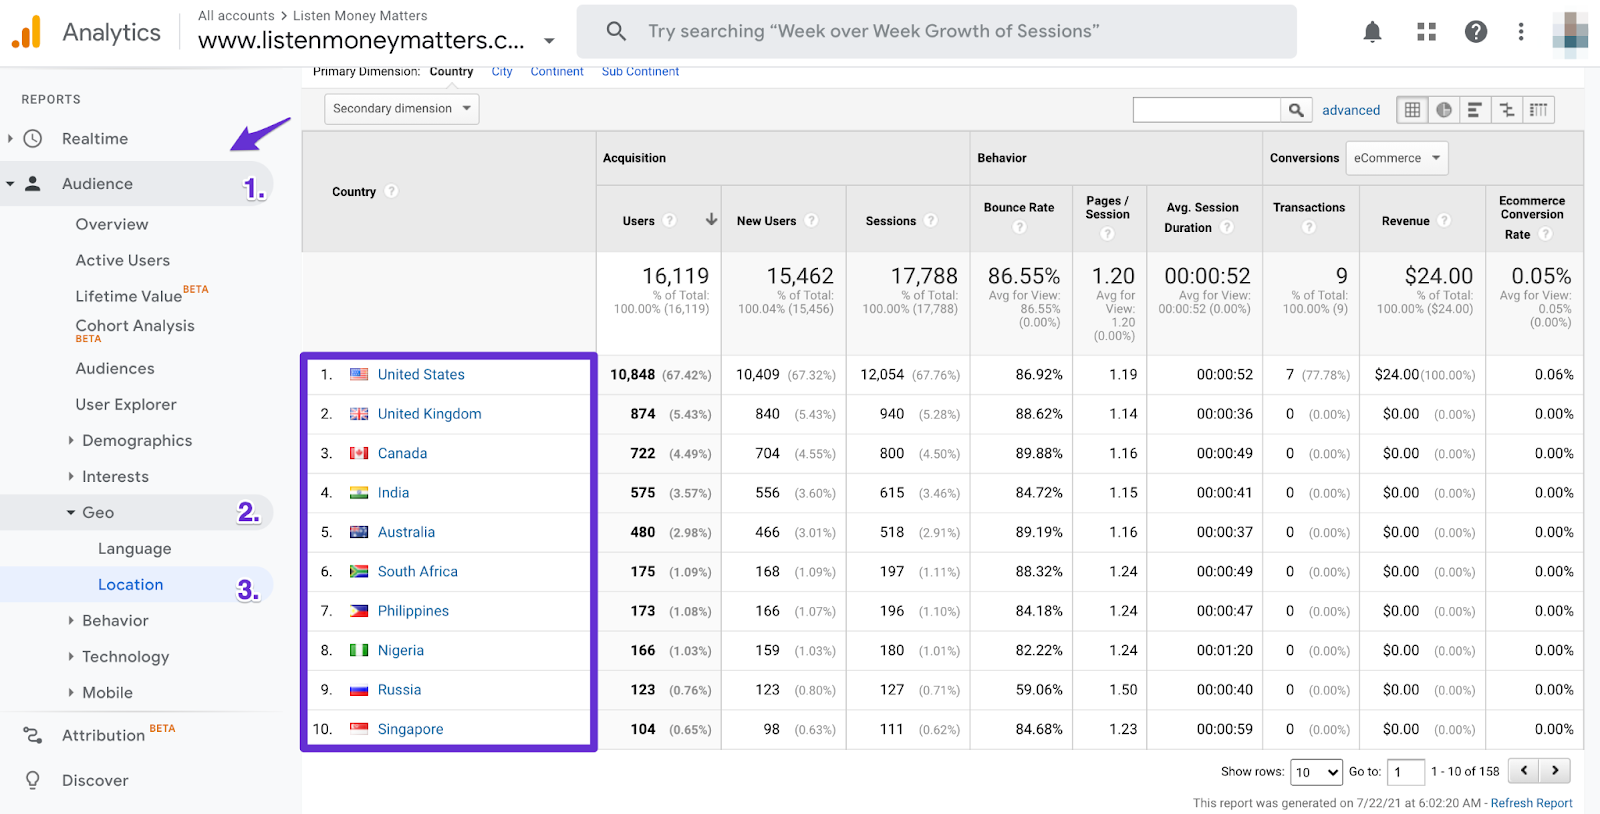Switch to Comparison view icon
The height and width of the screenshot is (814, 1600).
[1506, 110]
